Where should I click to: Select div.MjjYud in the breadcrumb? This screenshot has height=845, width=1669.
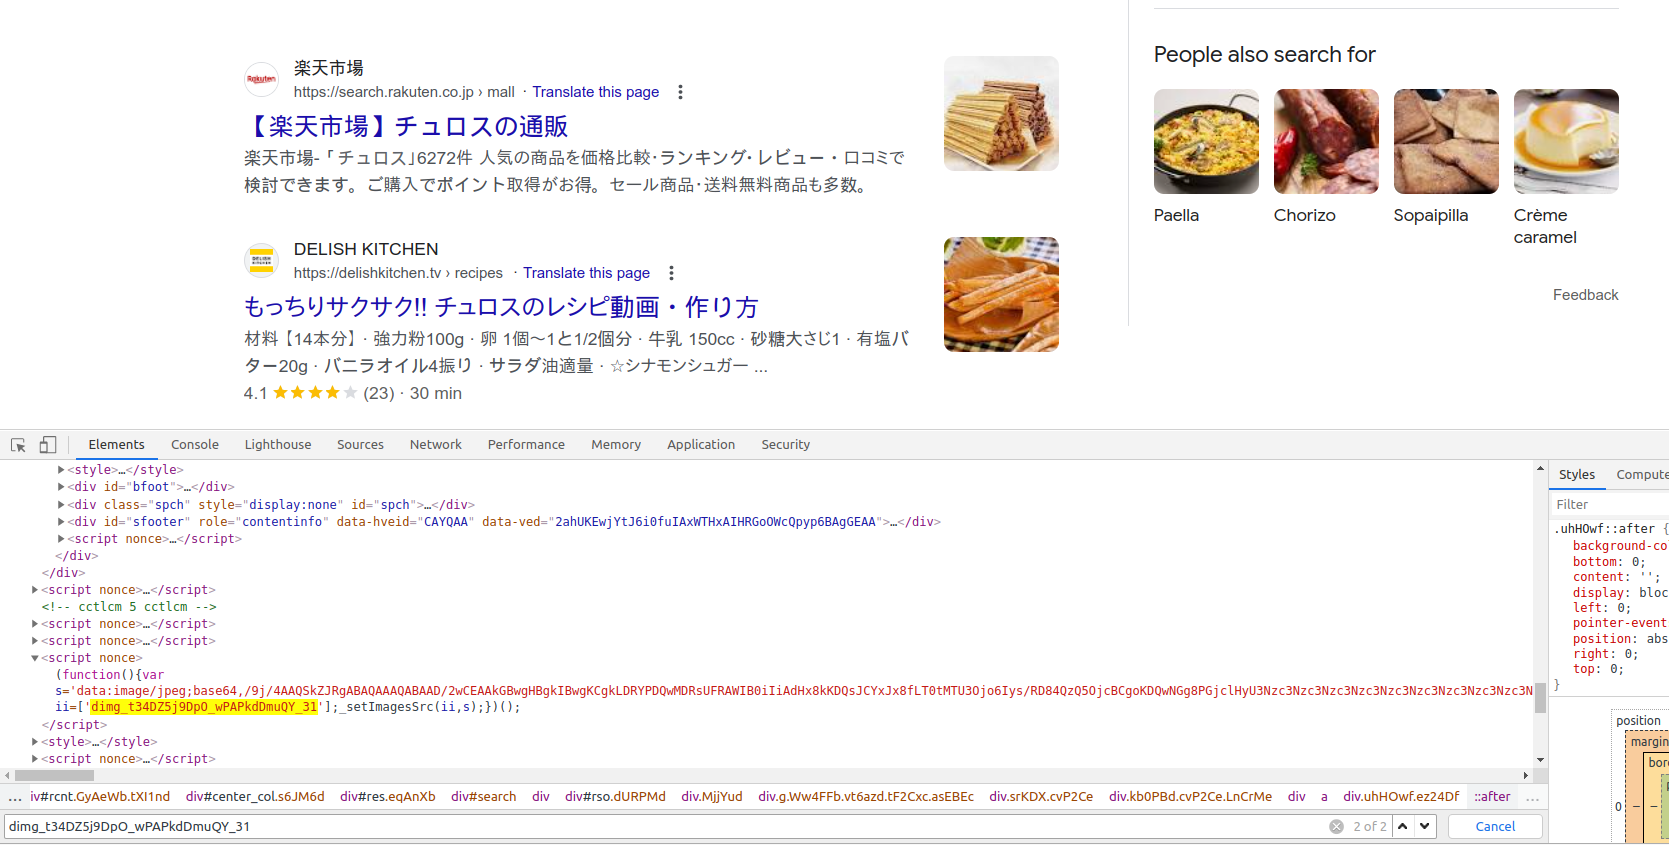712,797
